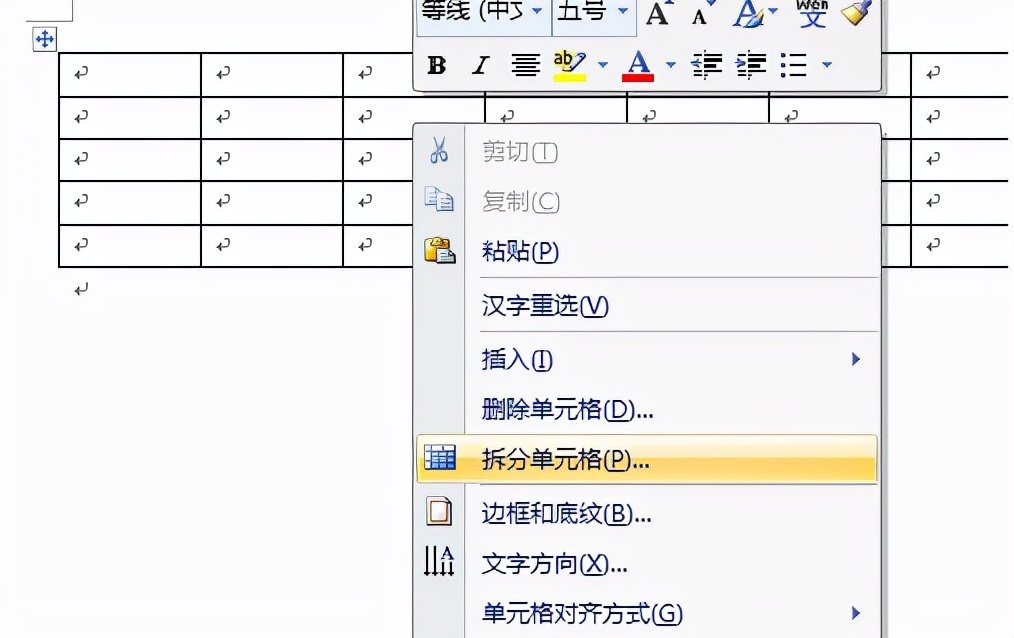Toggle bold formatting in mini toolbar

(437, 65)
